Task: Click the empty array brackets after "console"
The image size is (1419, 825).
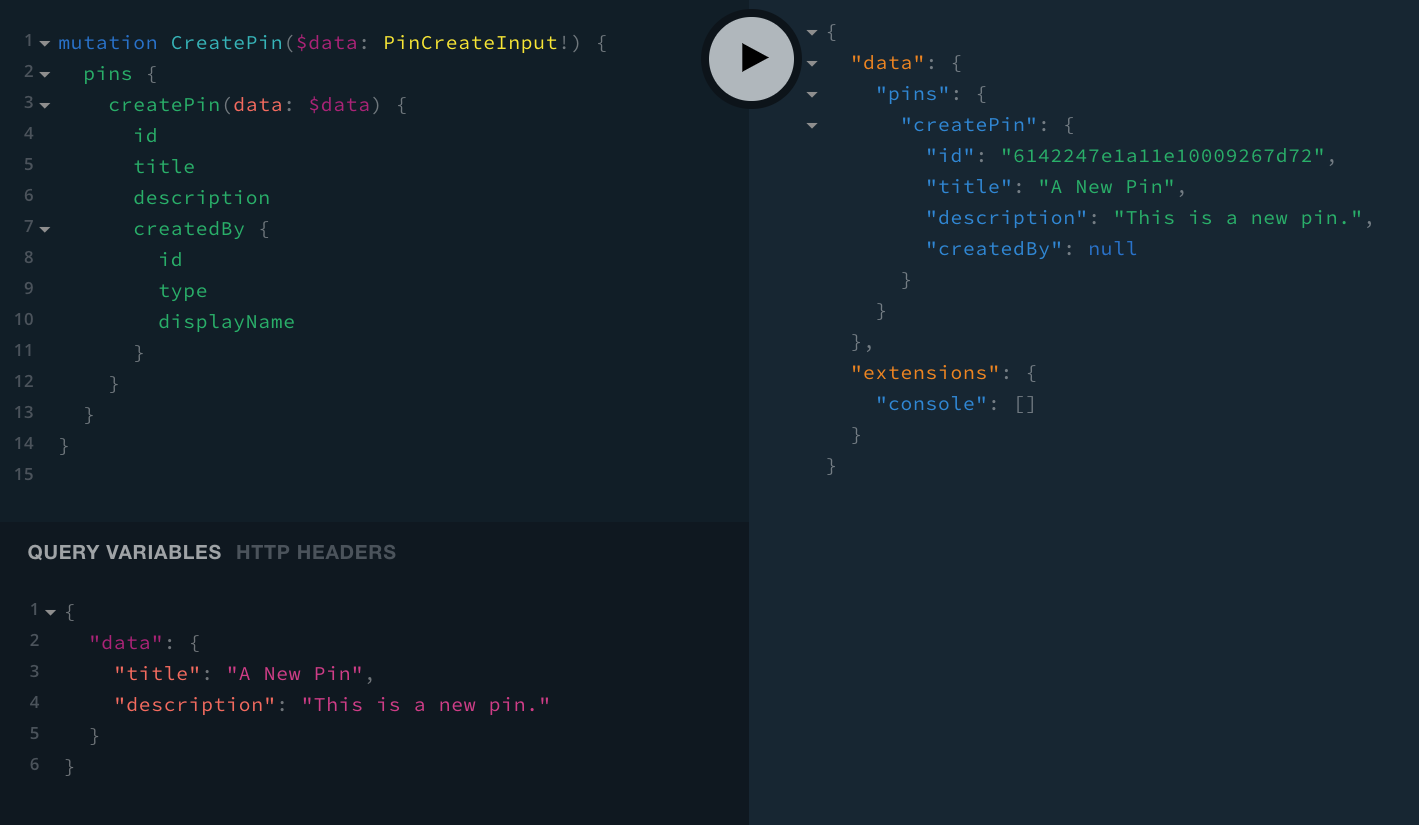Action: point(1025,404)
